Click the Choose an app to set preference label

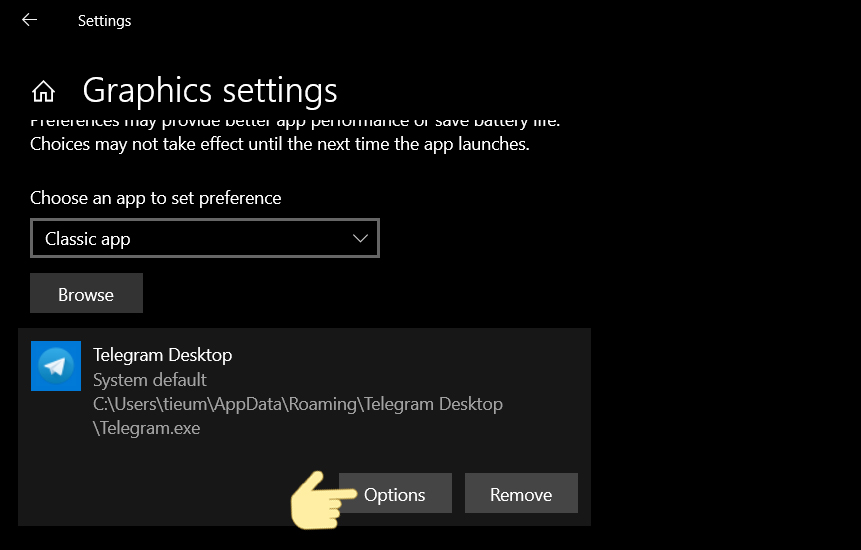[x=155, y=198]
